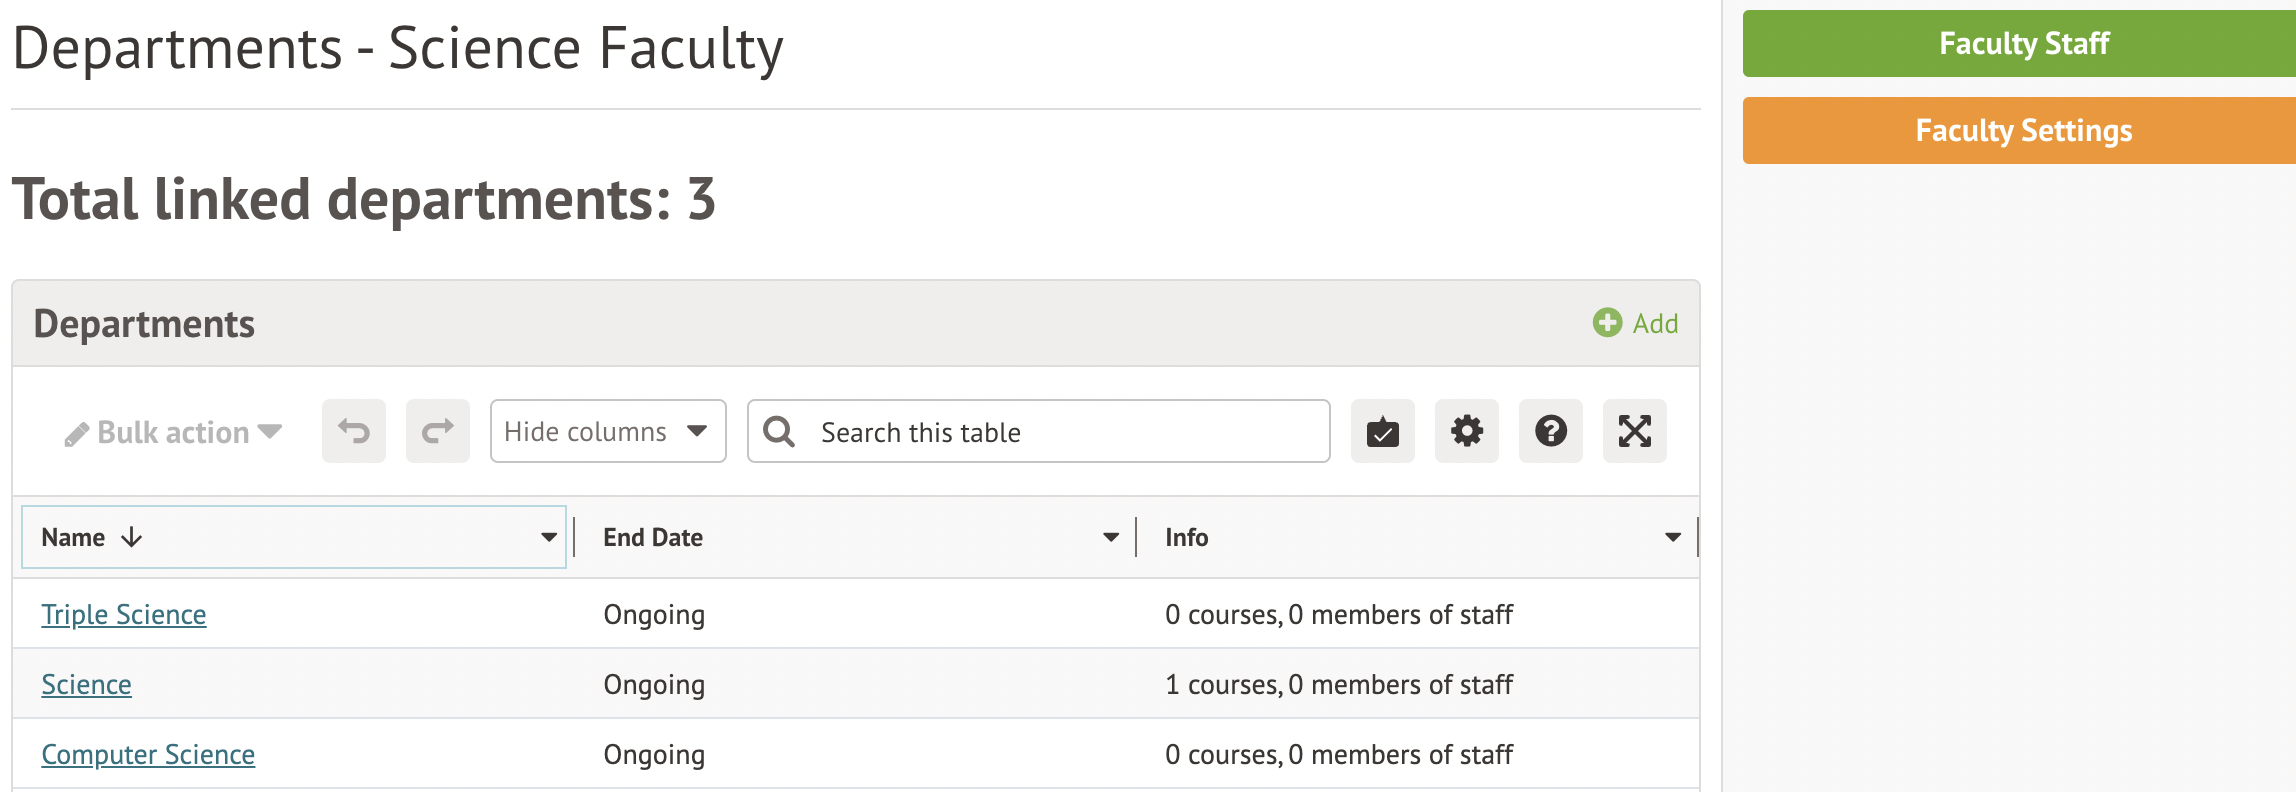Screen dimensions: 2296x792
Task: Open the Hide columns dropdown
Action: pos(607,432)
